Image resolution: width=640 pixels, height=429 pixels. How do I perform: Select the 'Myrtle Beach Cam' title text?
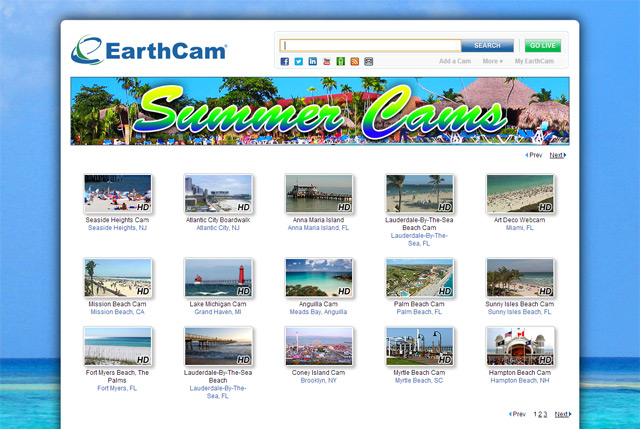pyautogui.click(x=419, y=373)
